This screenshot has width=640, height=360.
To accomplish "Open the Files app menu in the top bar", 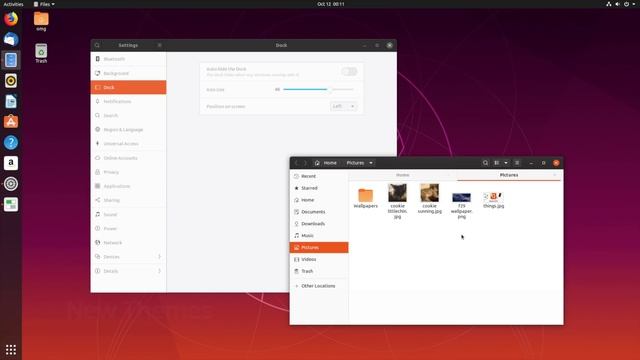I will [x=44, y=4].
